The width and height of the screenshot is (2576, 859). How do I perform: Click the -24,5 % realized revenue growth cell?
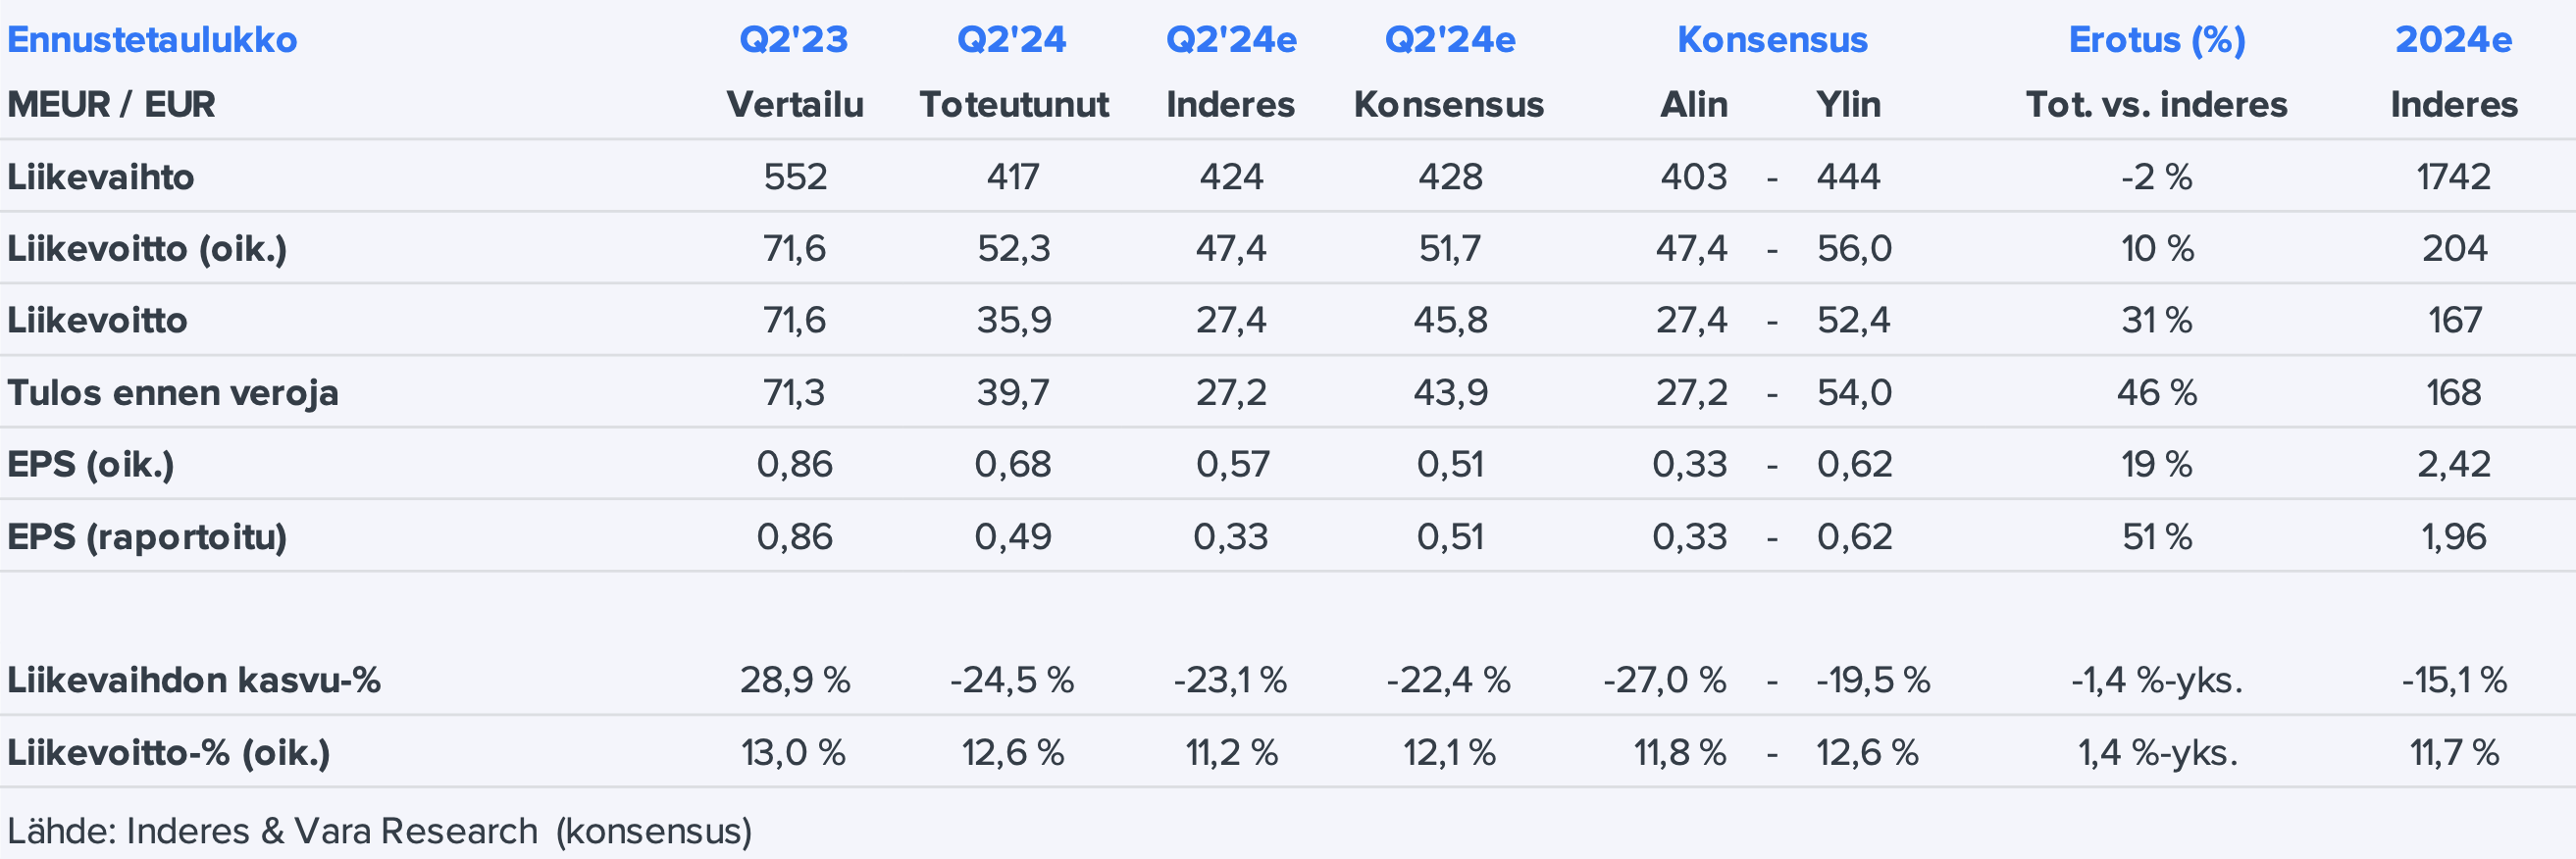(1012, 681)
